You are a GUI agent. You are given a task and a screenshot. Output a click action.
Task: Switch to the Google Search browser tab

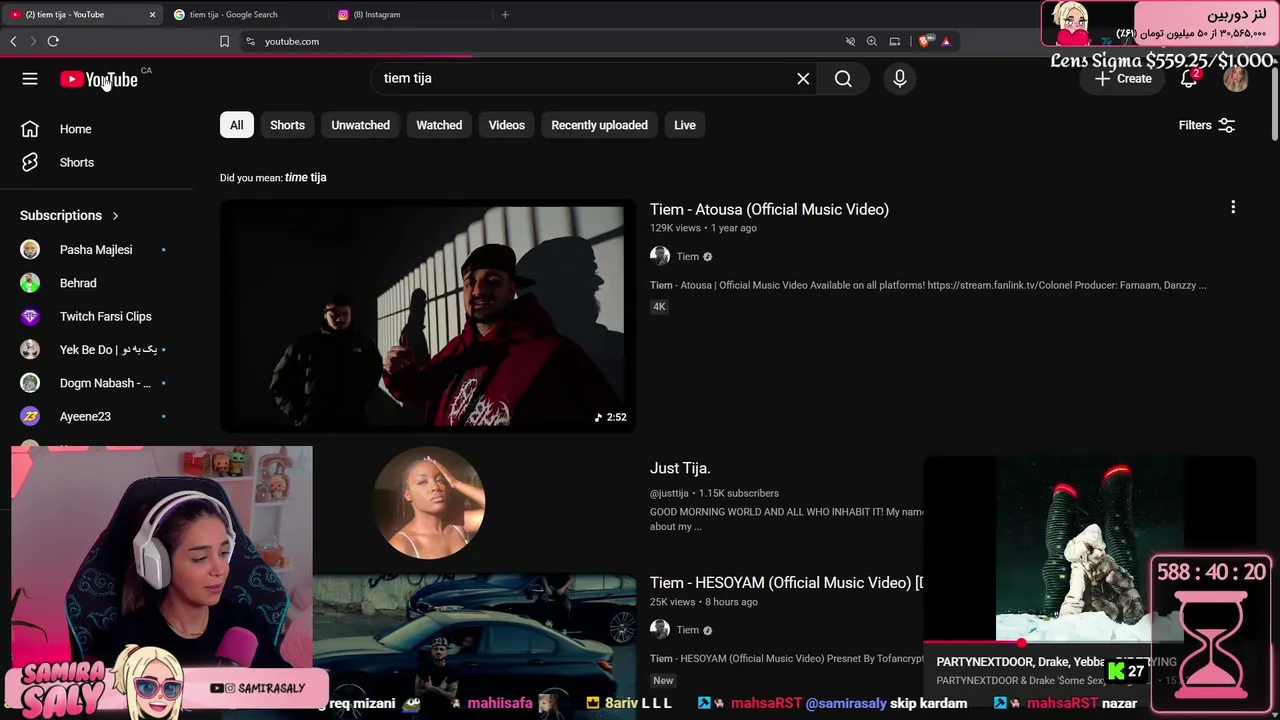(245, 14)
